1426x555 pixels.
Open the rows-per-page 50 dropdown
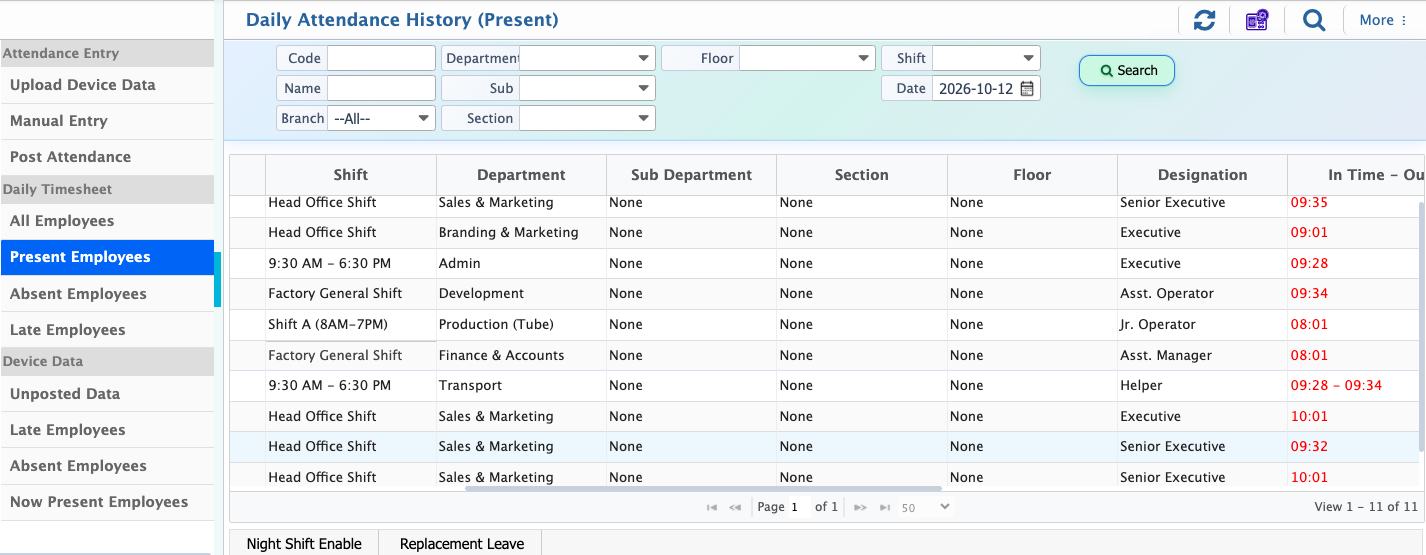click(925, 508)
